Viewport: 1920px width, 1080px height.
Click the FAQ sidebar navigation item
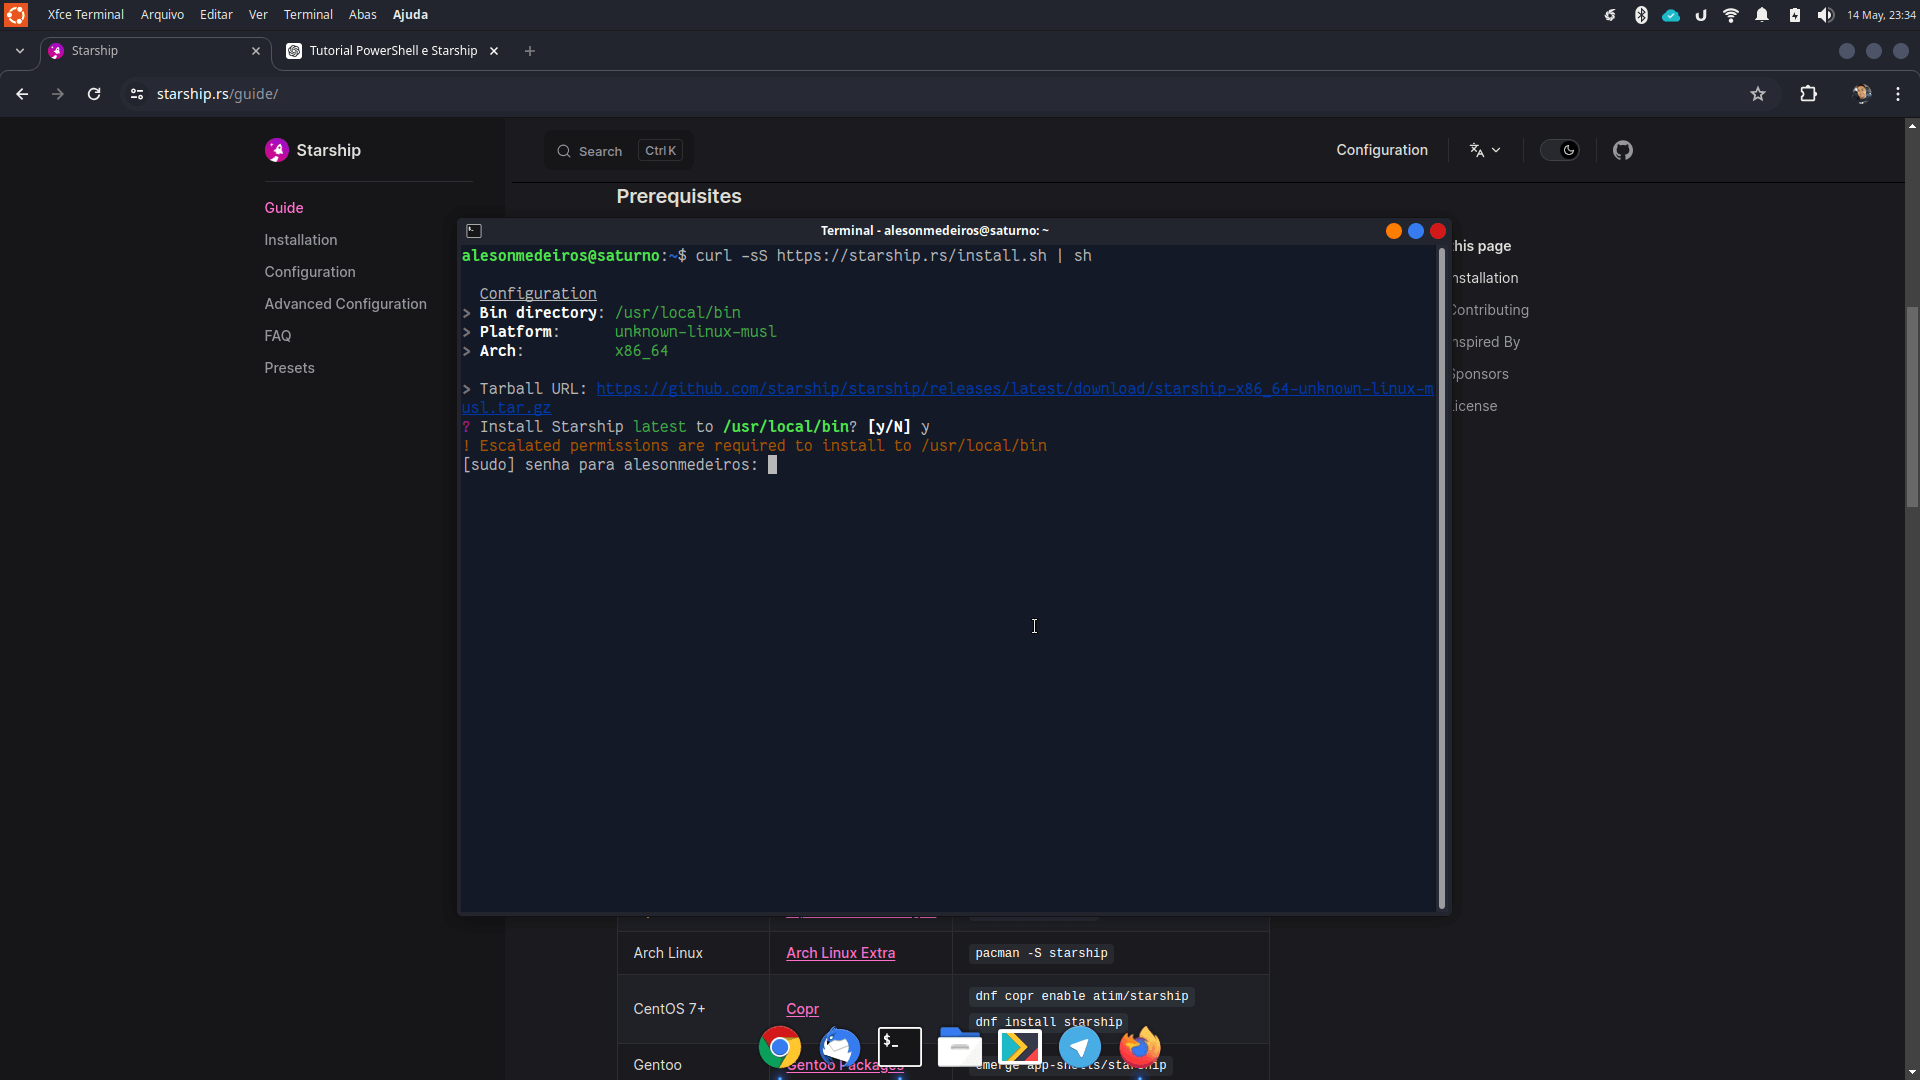[277, 335]
